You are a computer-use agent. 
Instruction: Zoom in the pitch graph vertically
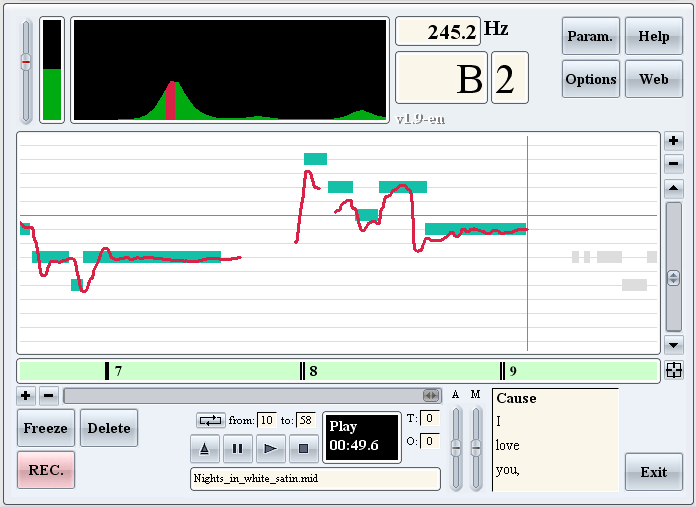[x=673, y=141]
